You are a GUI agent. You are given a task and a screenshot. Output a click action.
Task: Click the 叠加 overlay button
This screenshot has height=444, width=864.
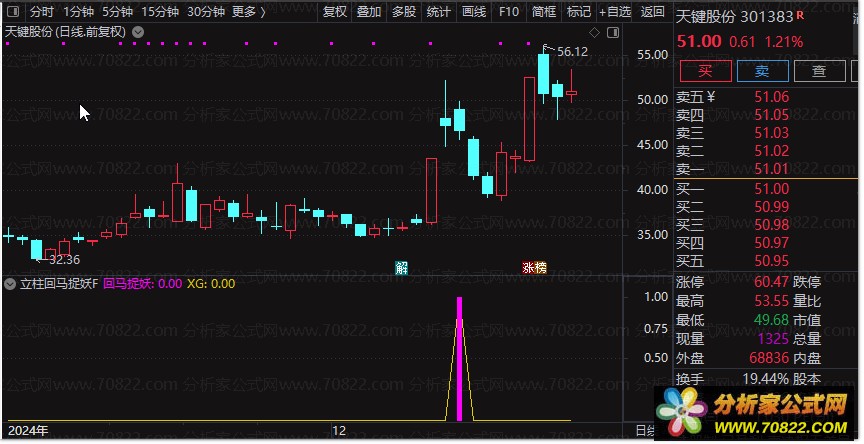[x=369, y=12]
